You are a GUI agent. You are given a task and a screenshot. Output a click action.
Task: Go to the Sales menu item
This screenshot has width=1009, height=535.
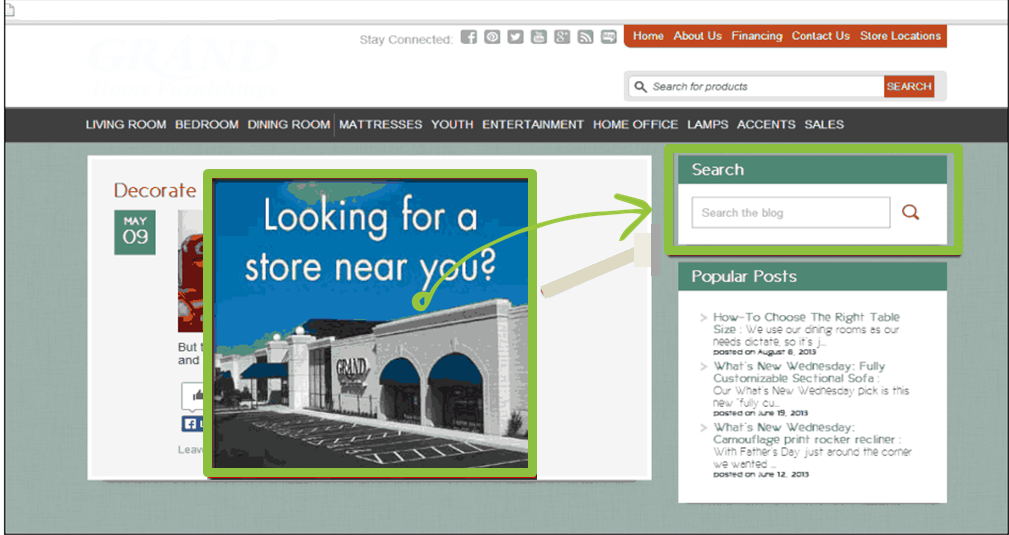[x=824, y=125]
